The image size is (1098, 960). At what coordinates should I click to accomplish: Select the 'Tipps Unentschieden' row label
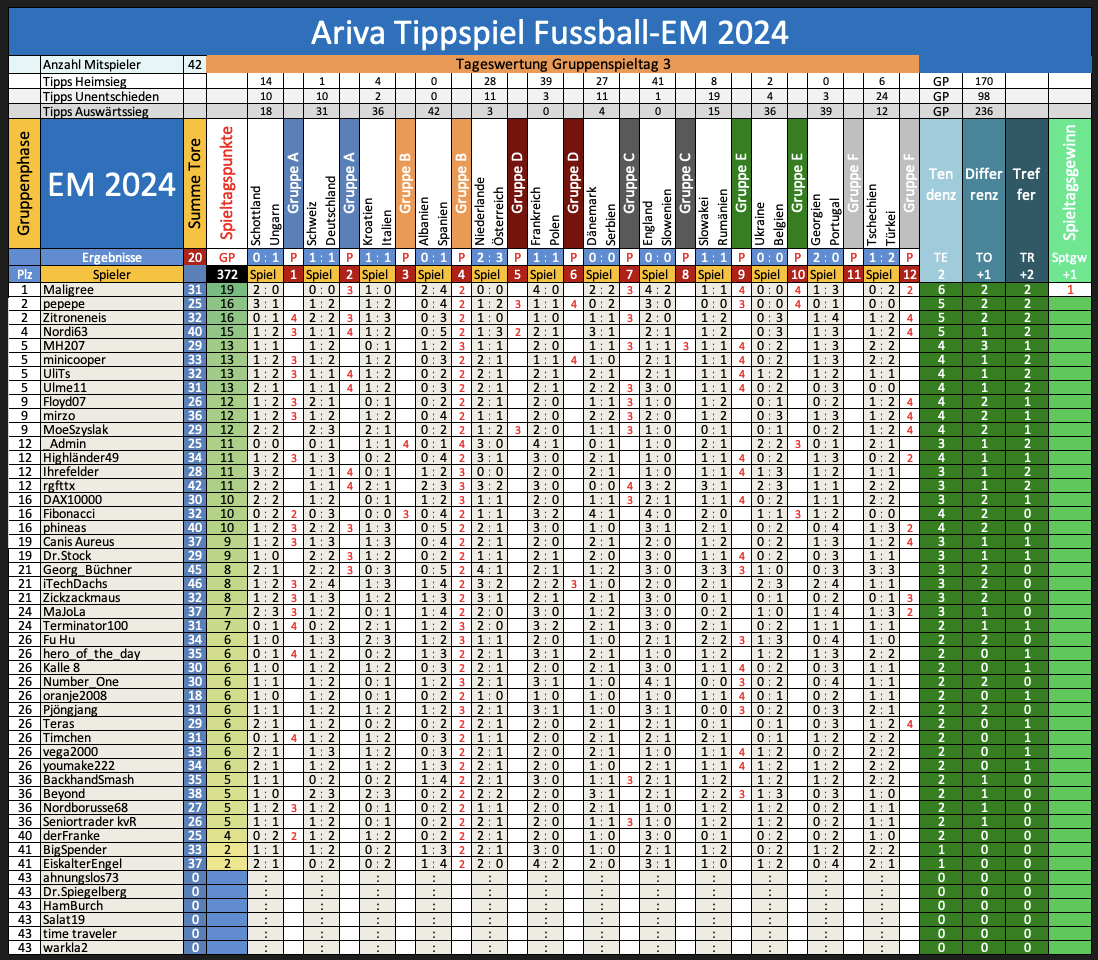tap(112, 96)
